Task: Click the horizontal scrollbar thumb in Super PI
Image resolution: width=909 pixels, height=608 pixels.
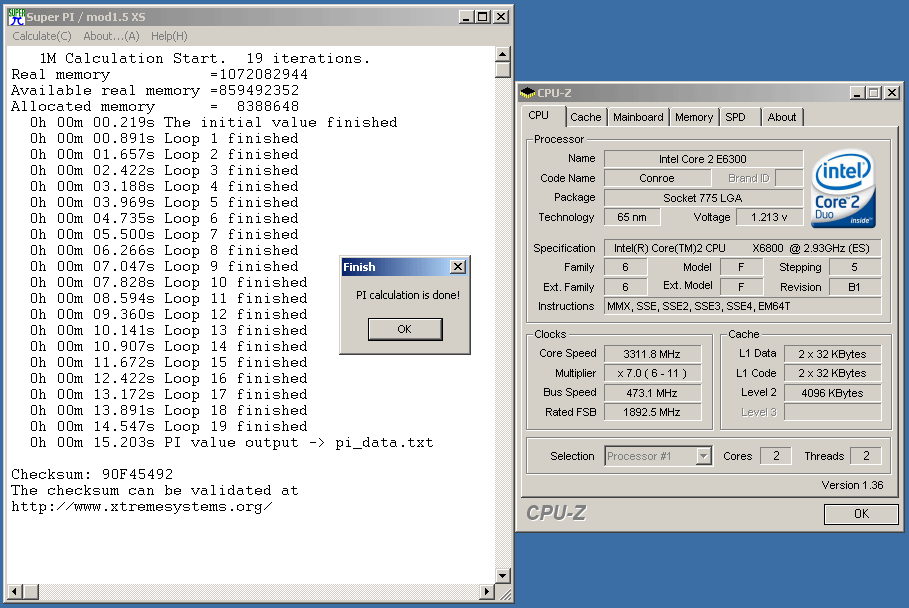Action: pos(31,592)
